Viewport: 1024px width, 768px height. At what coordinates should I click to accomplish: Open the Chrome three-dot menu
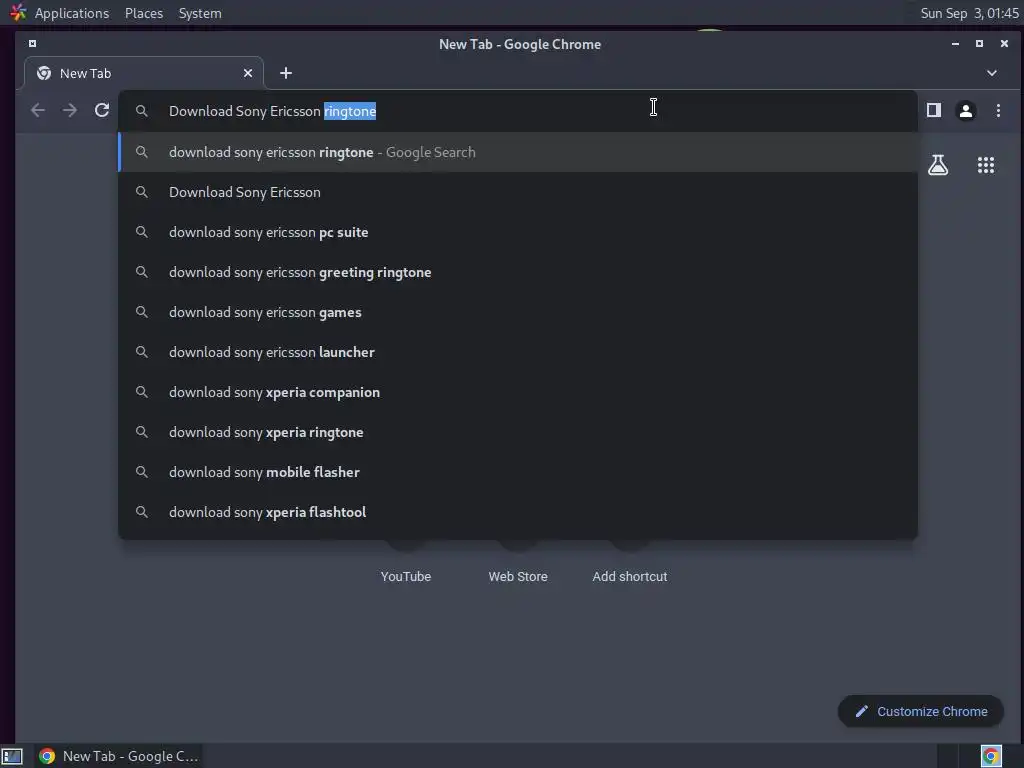pos(998,110)
